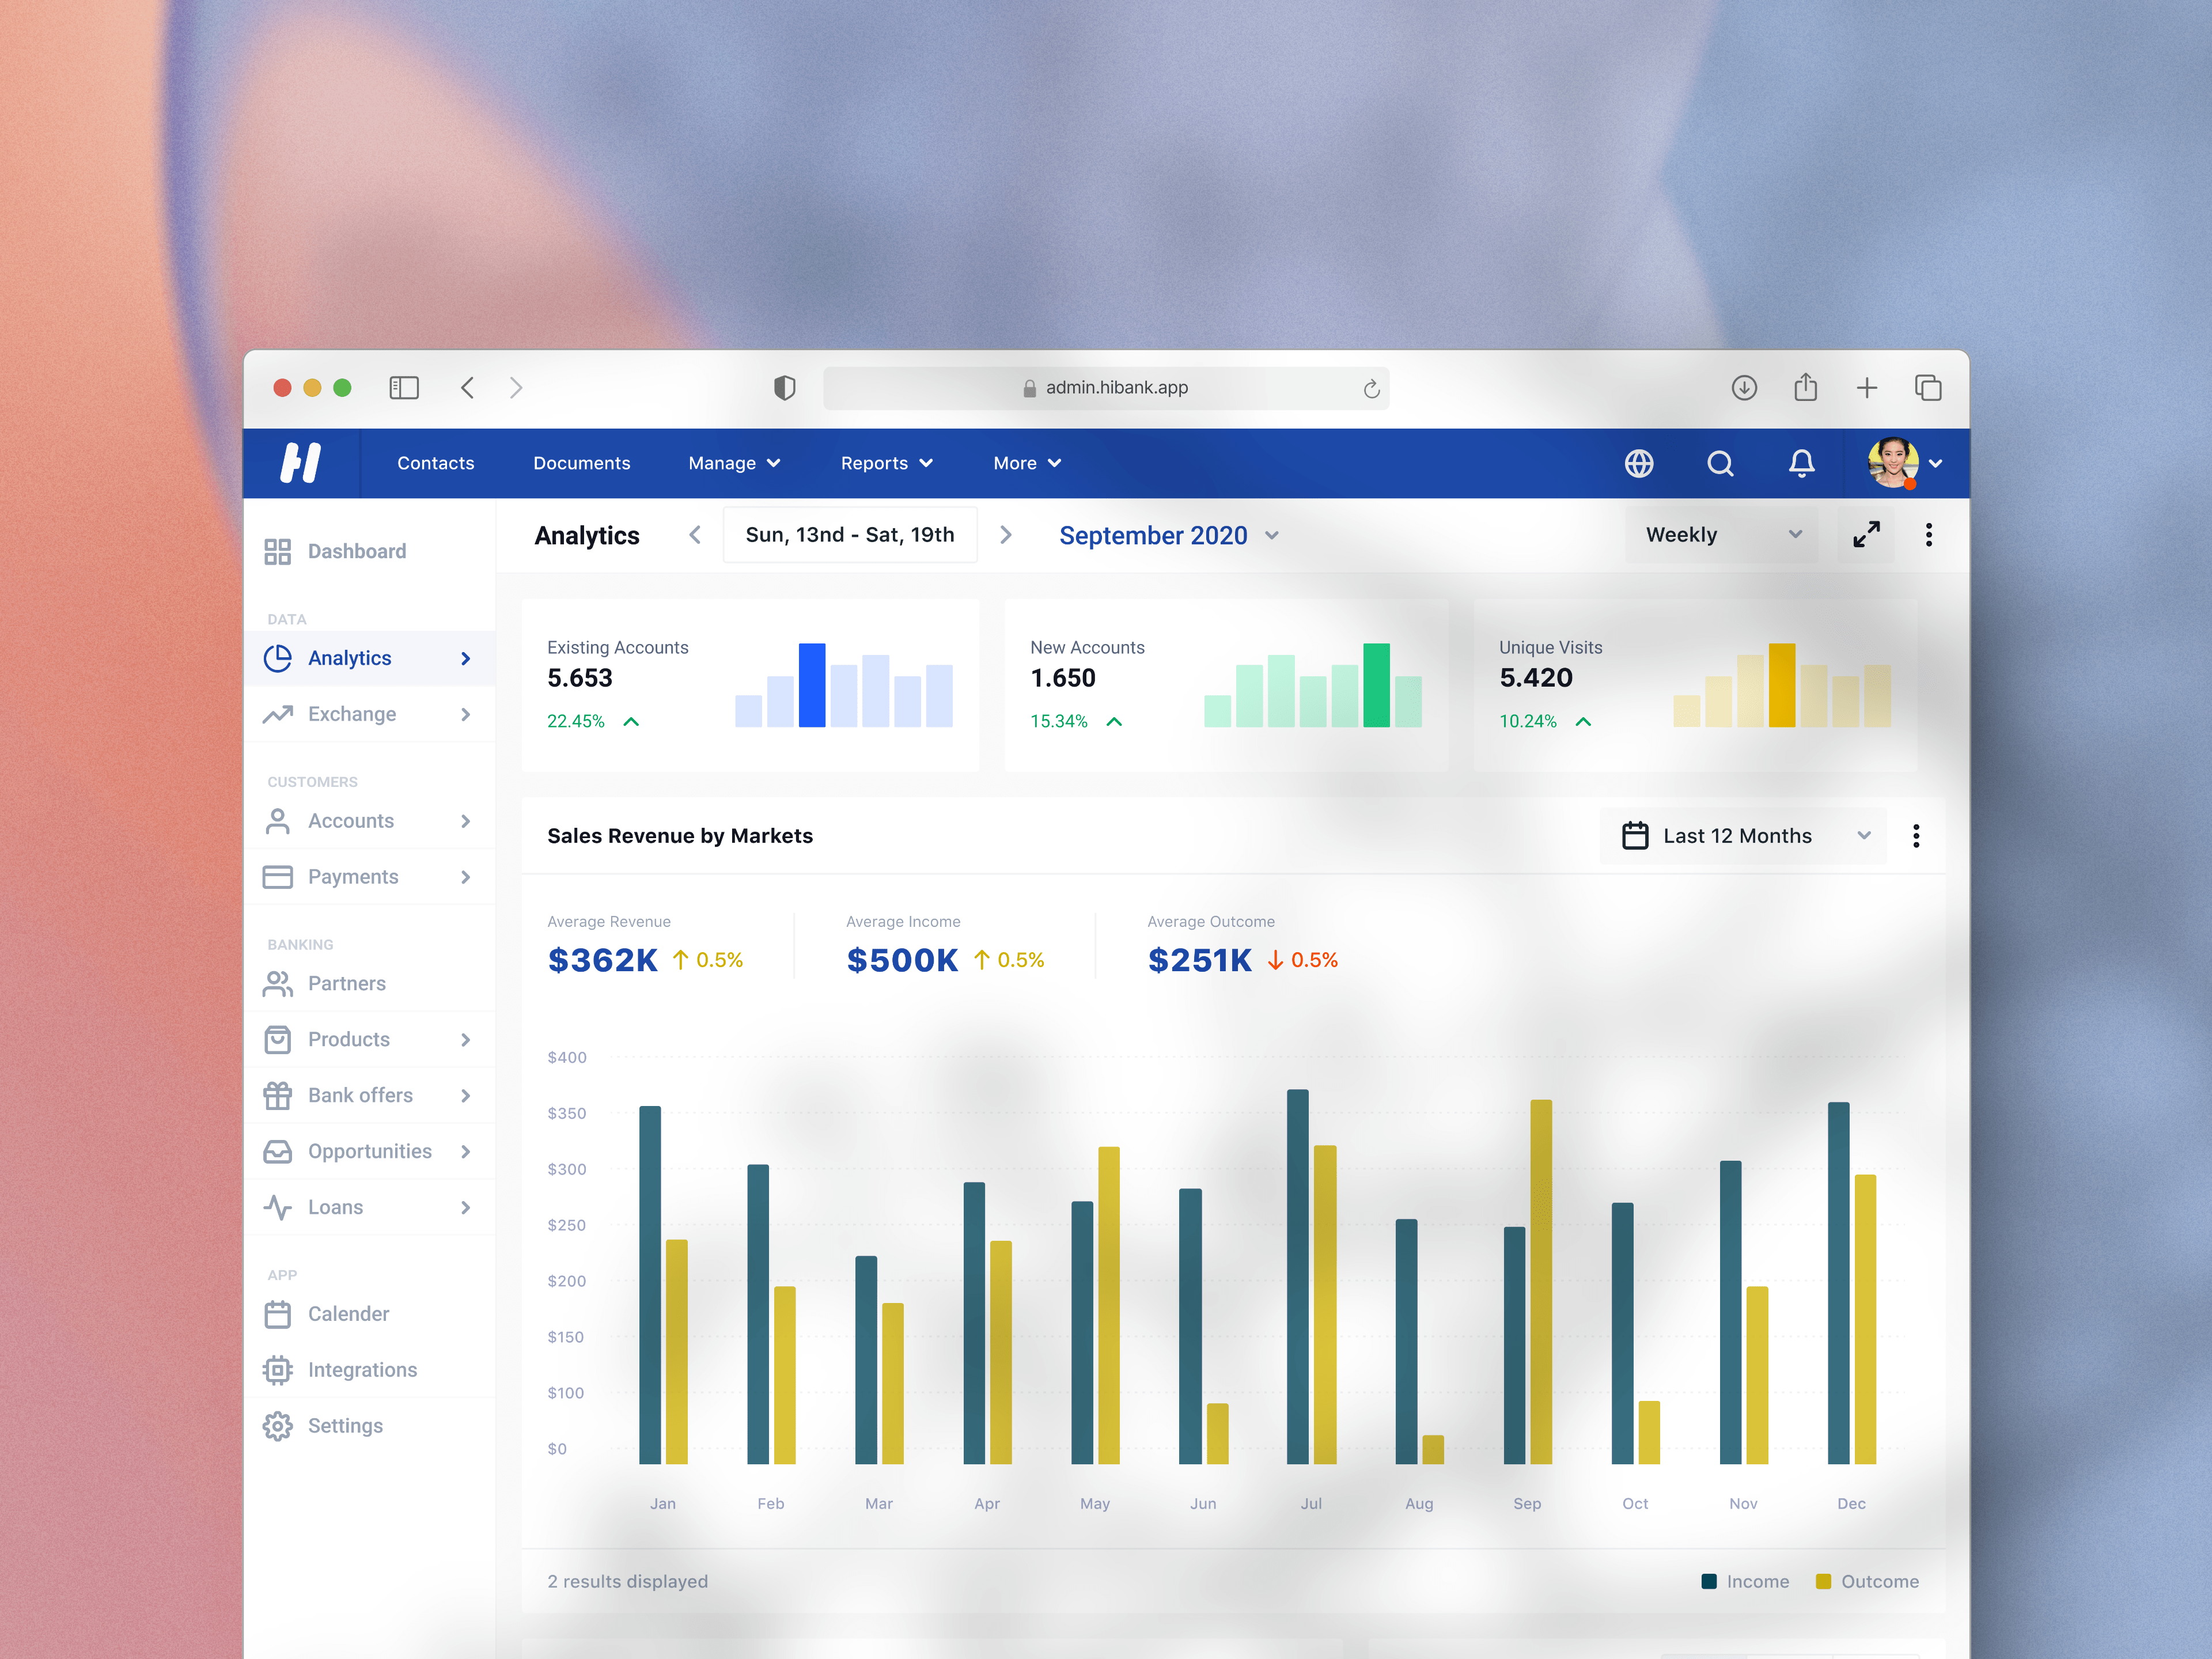Open search with magnifier icon
This screenshot has height=1659, width=2212.
click(1720, 463)
